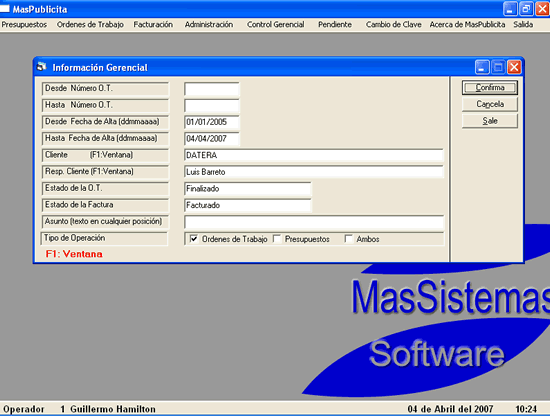This screenshot has height=416, width=550.
Task: Click the 'Operador' status bar label
Action: [24, 409]
